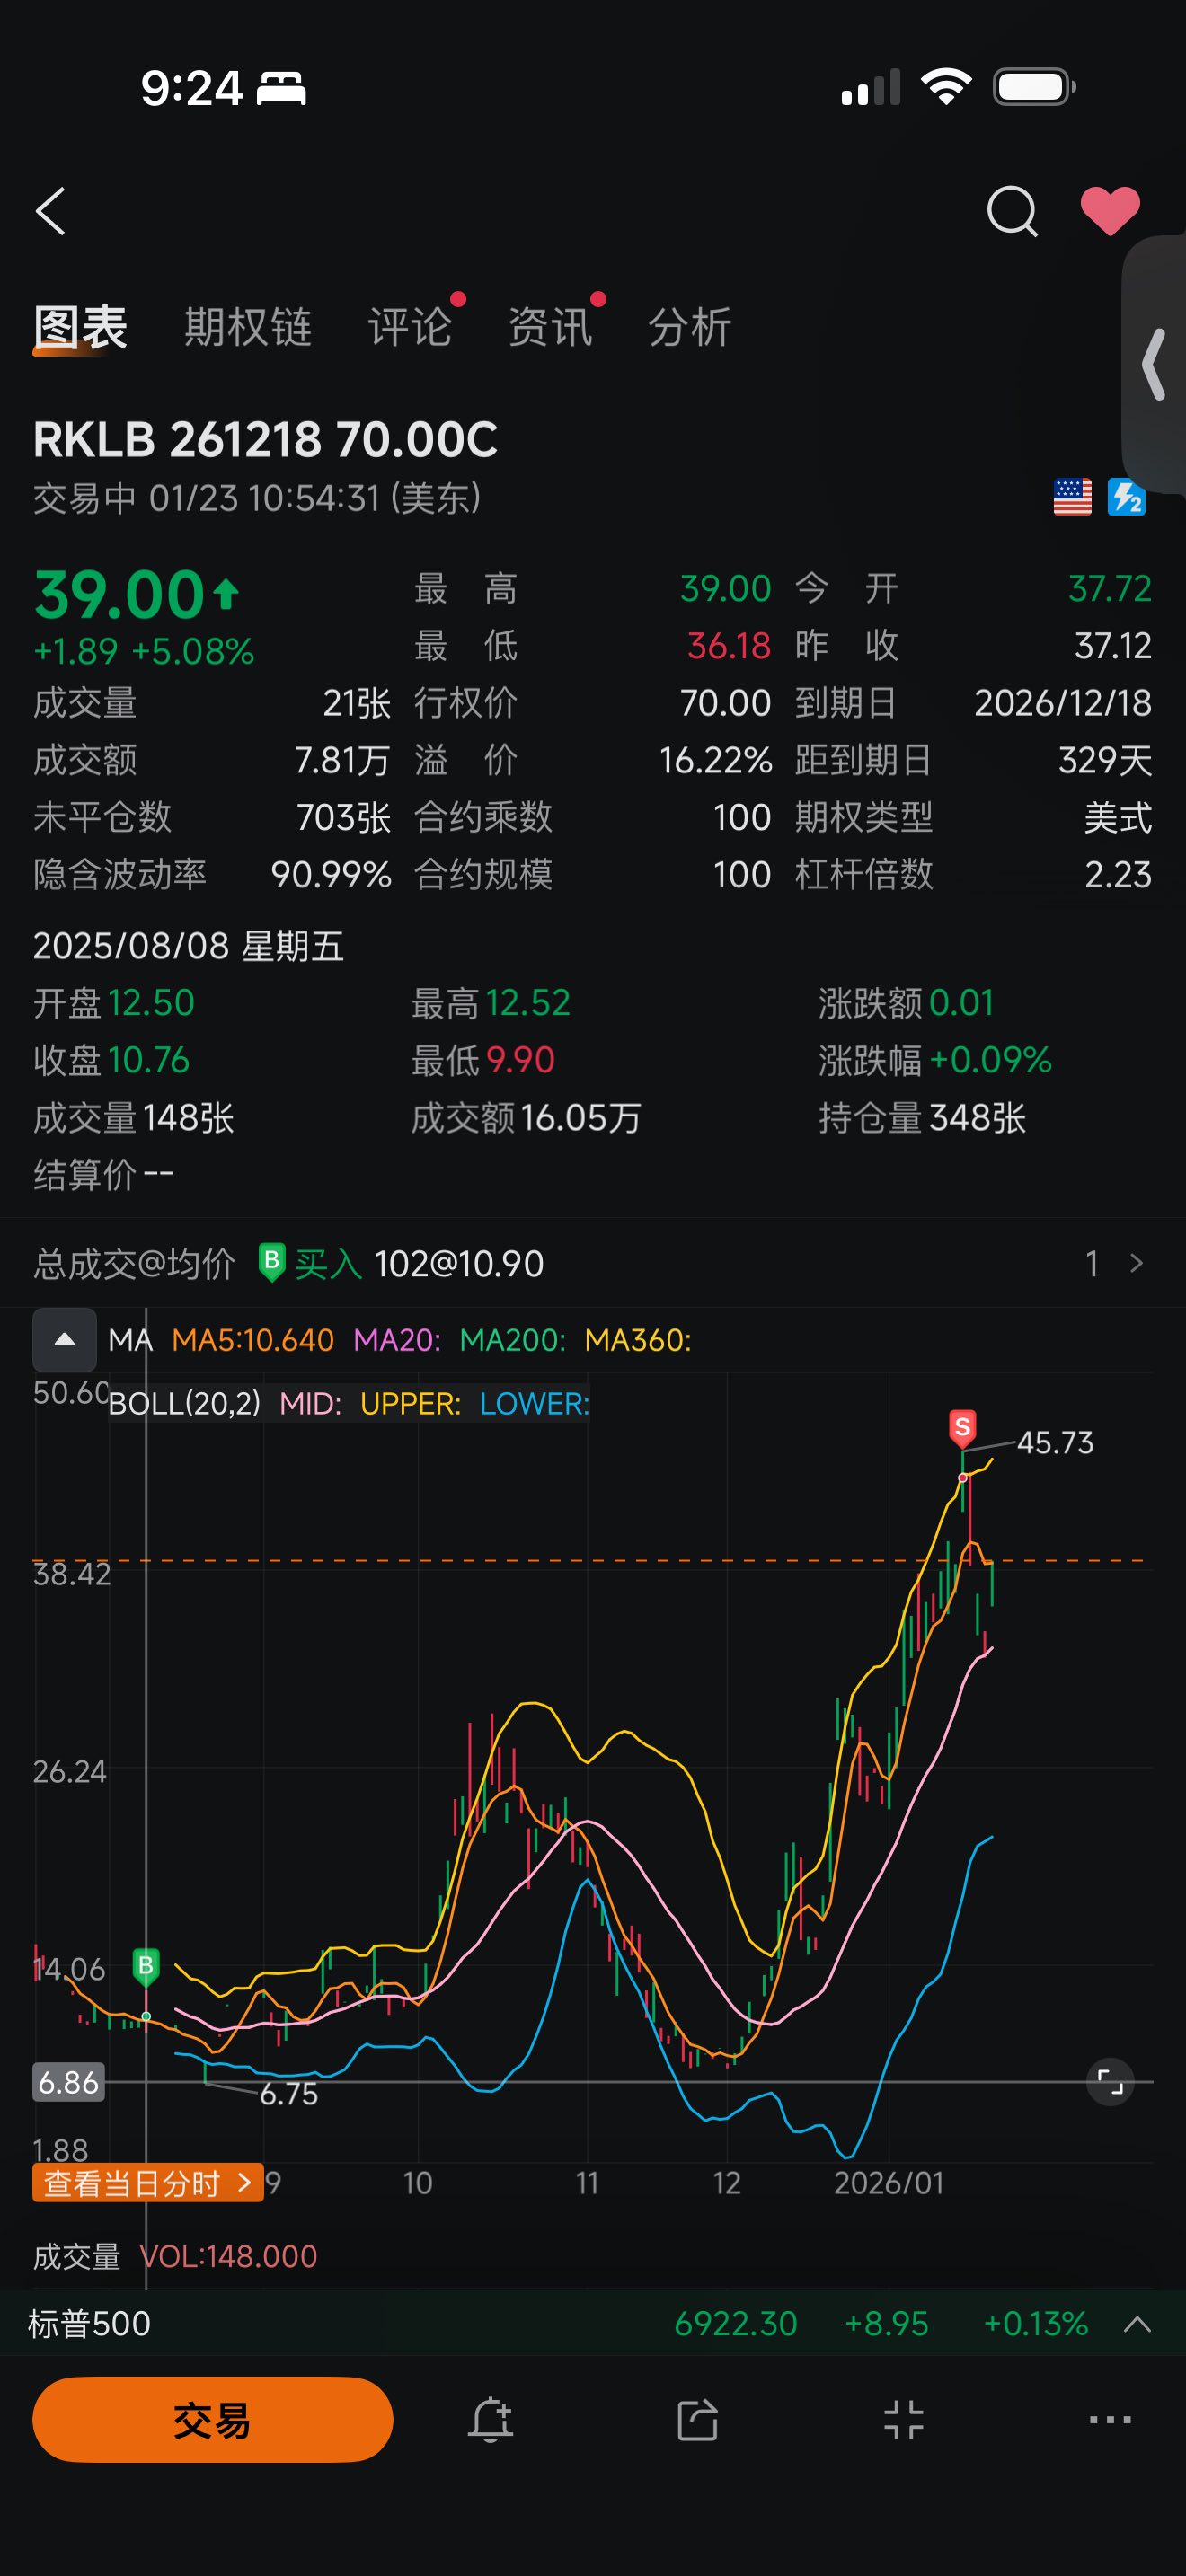Tap the shrink-arrows icon in bottom bar

coord(904,2420)
